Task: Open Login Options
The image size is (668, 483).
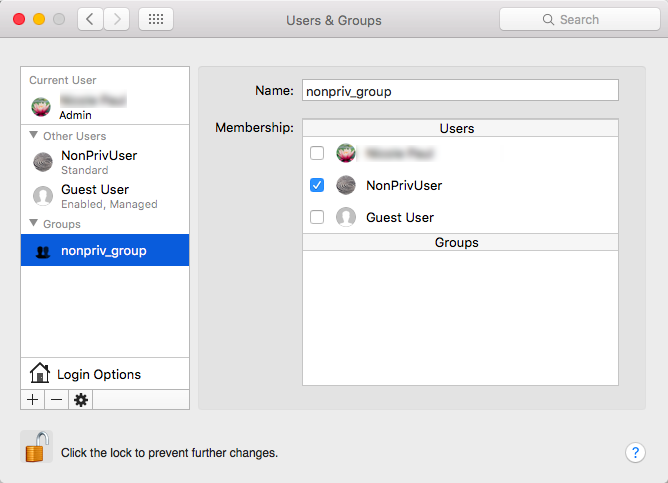Action: pos(99,374)
